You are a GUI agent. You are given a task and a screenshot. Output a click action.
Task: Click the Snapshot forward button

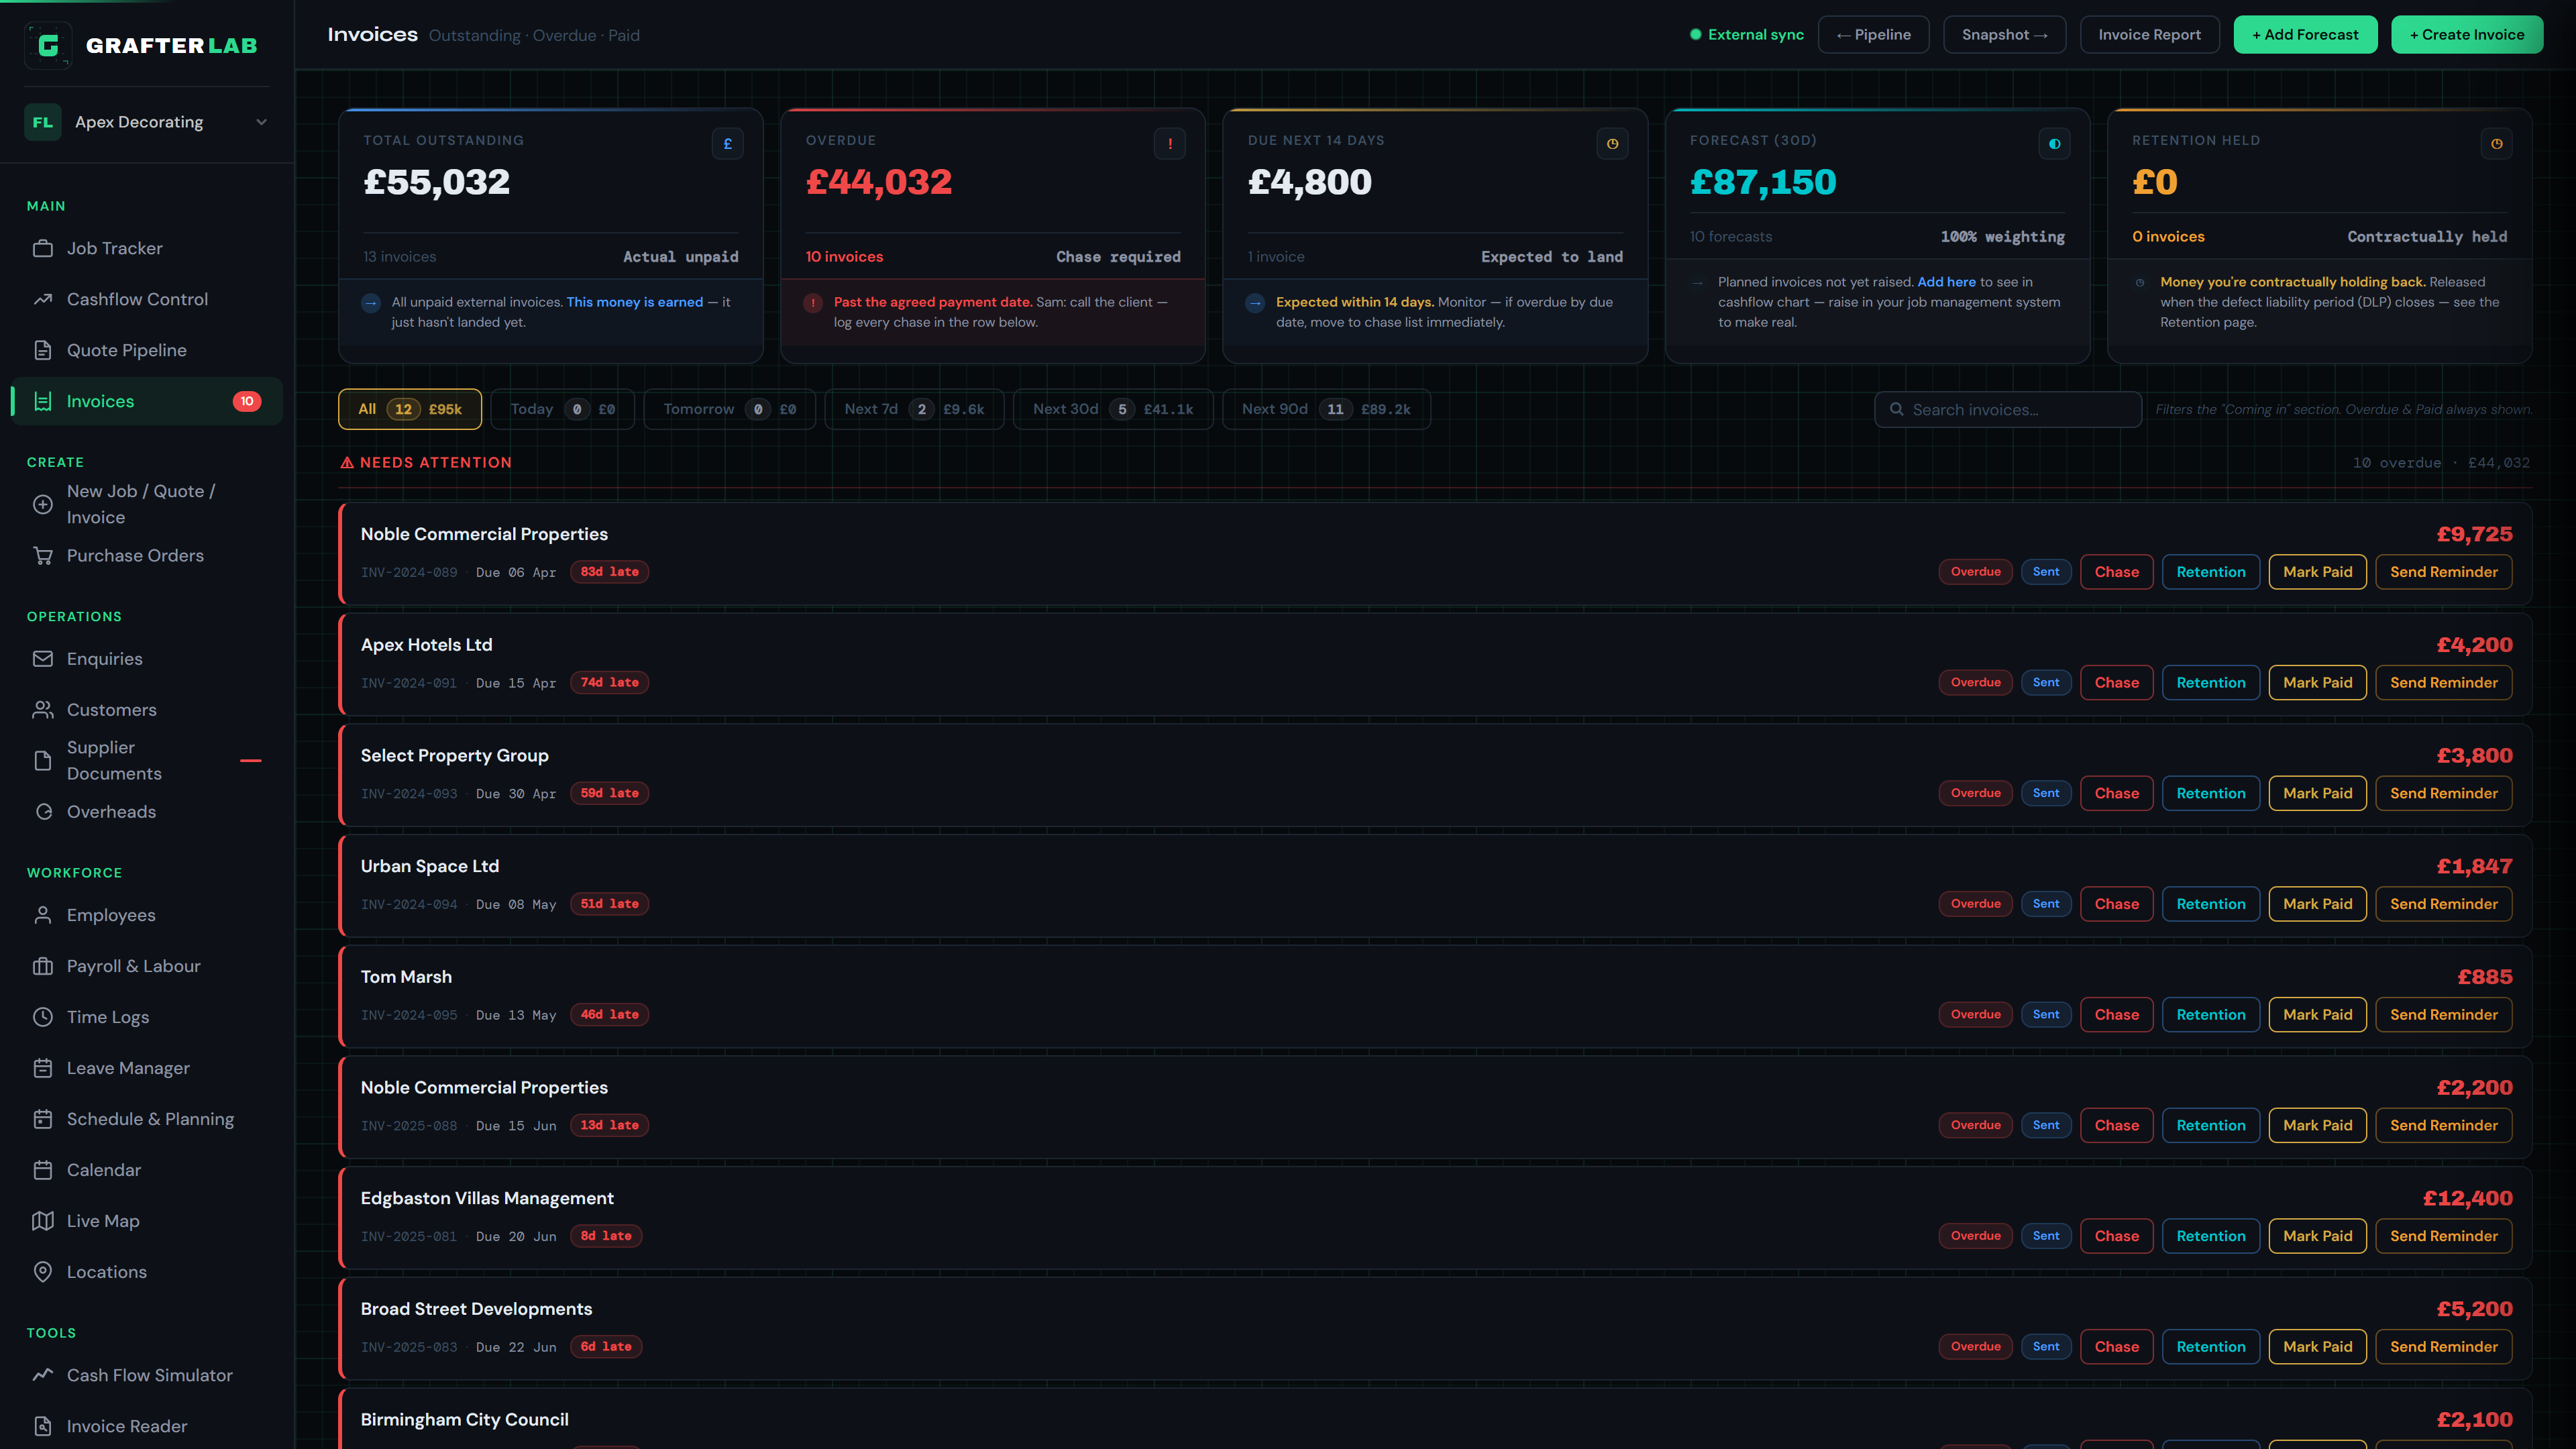2004,35
